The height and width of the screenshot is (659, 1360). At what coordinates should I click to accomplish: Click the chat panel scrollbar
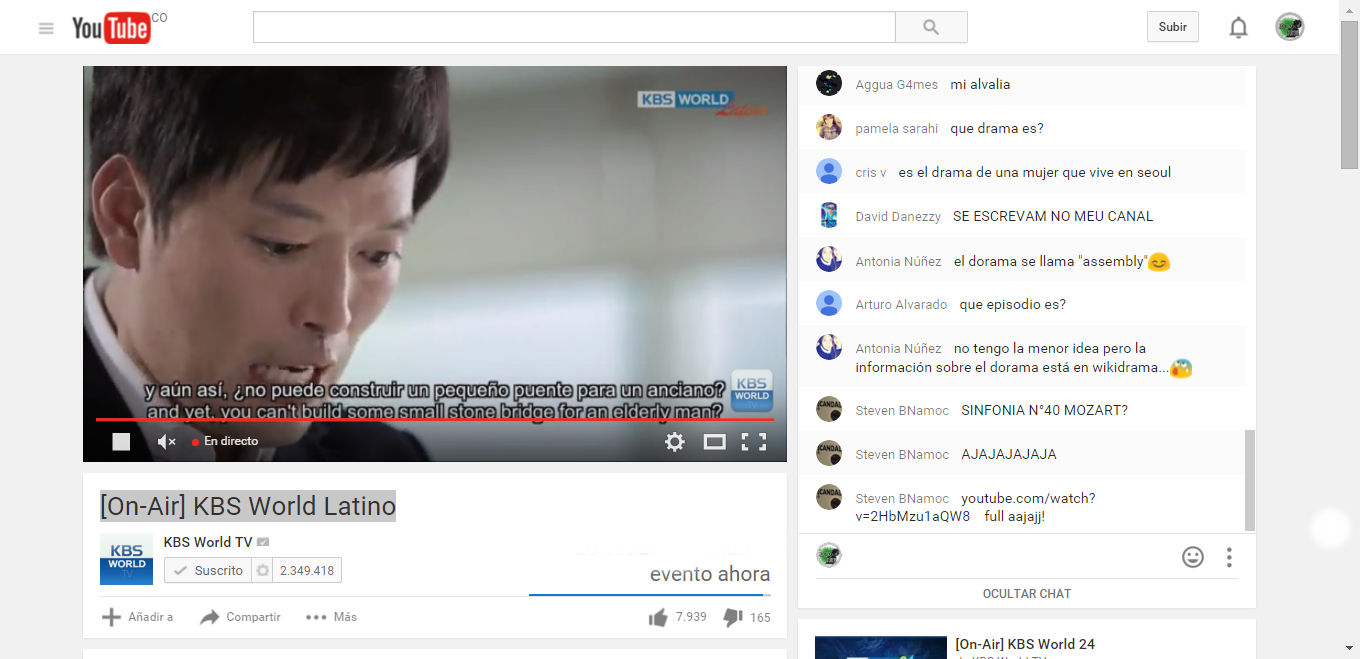[x=1250, y=480]
